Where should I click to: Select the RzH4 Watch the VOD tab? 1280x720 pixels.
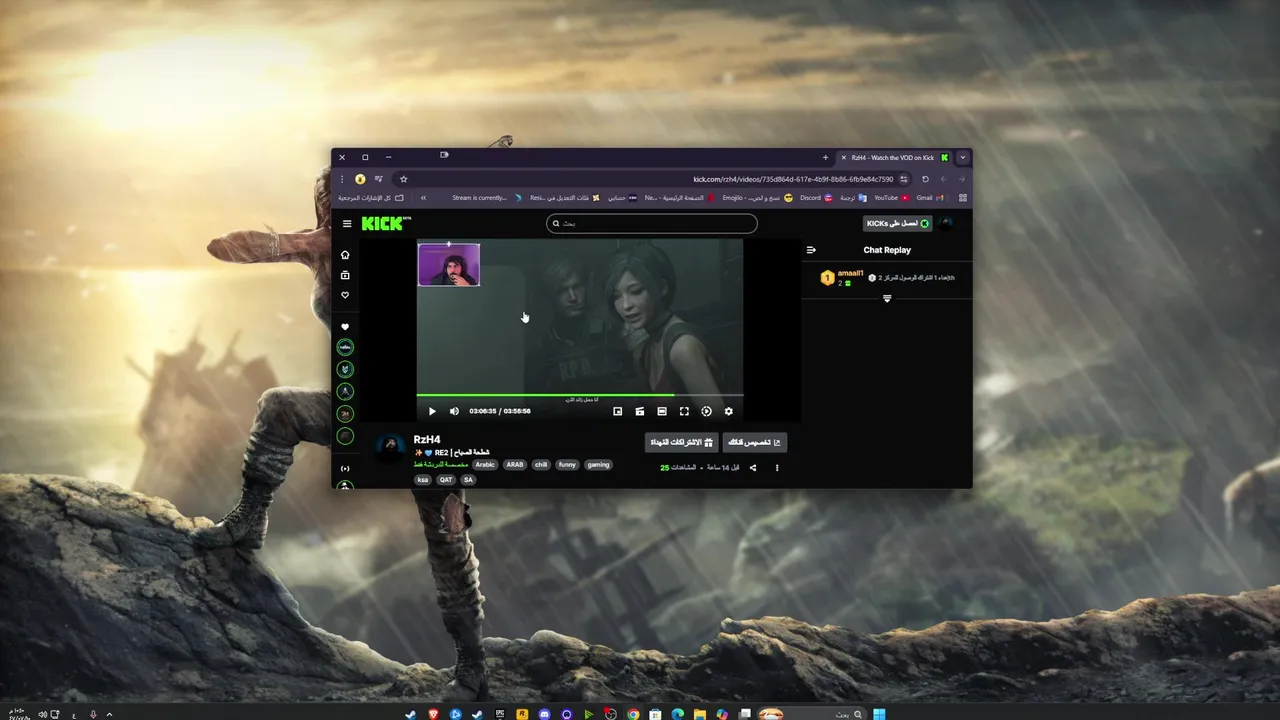click(894, 157)
